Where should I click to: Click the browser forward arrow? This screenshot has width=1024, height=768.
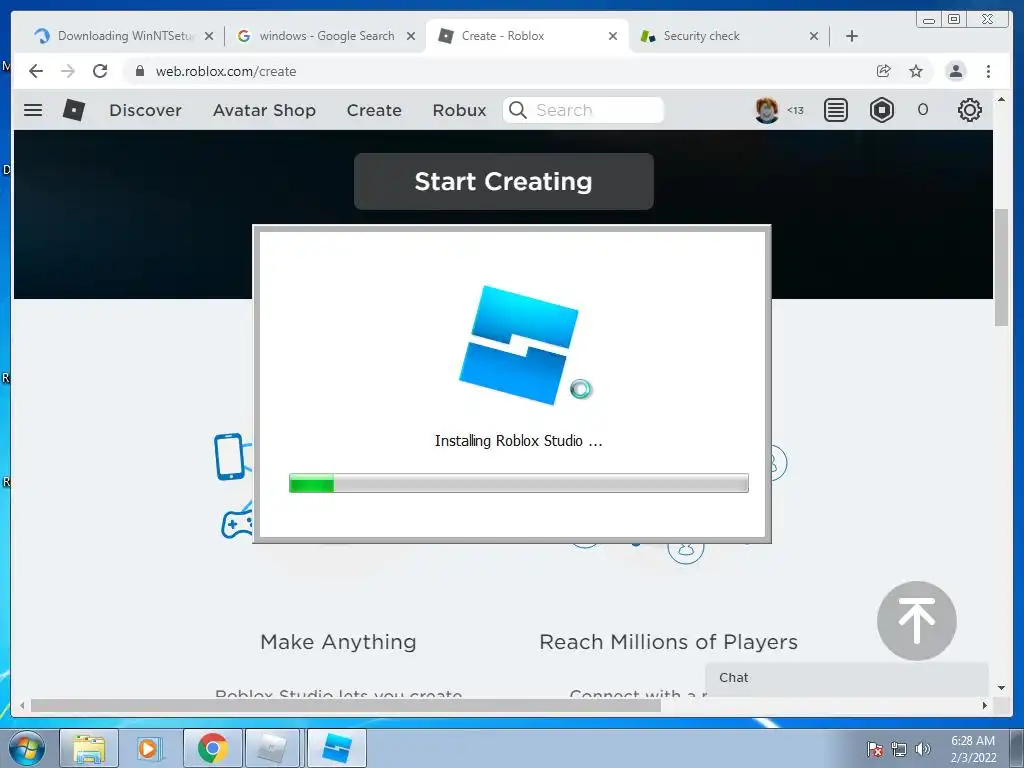pyautogui.click(x=68, y=71)
